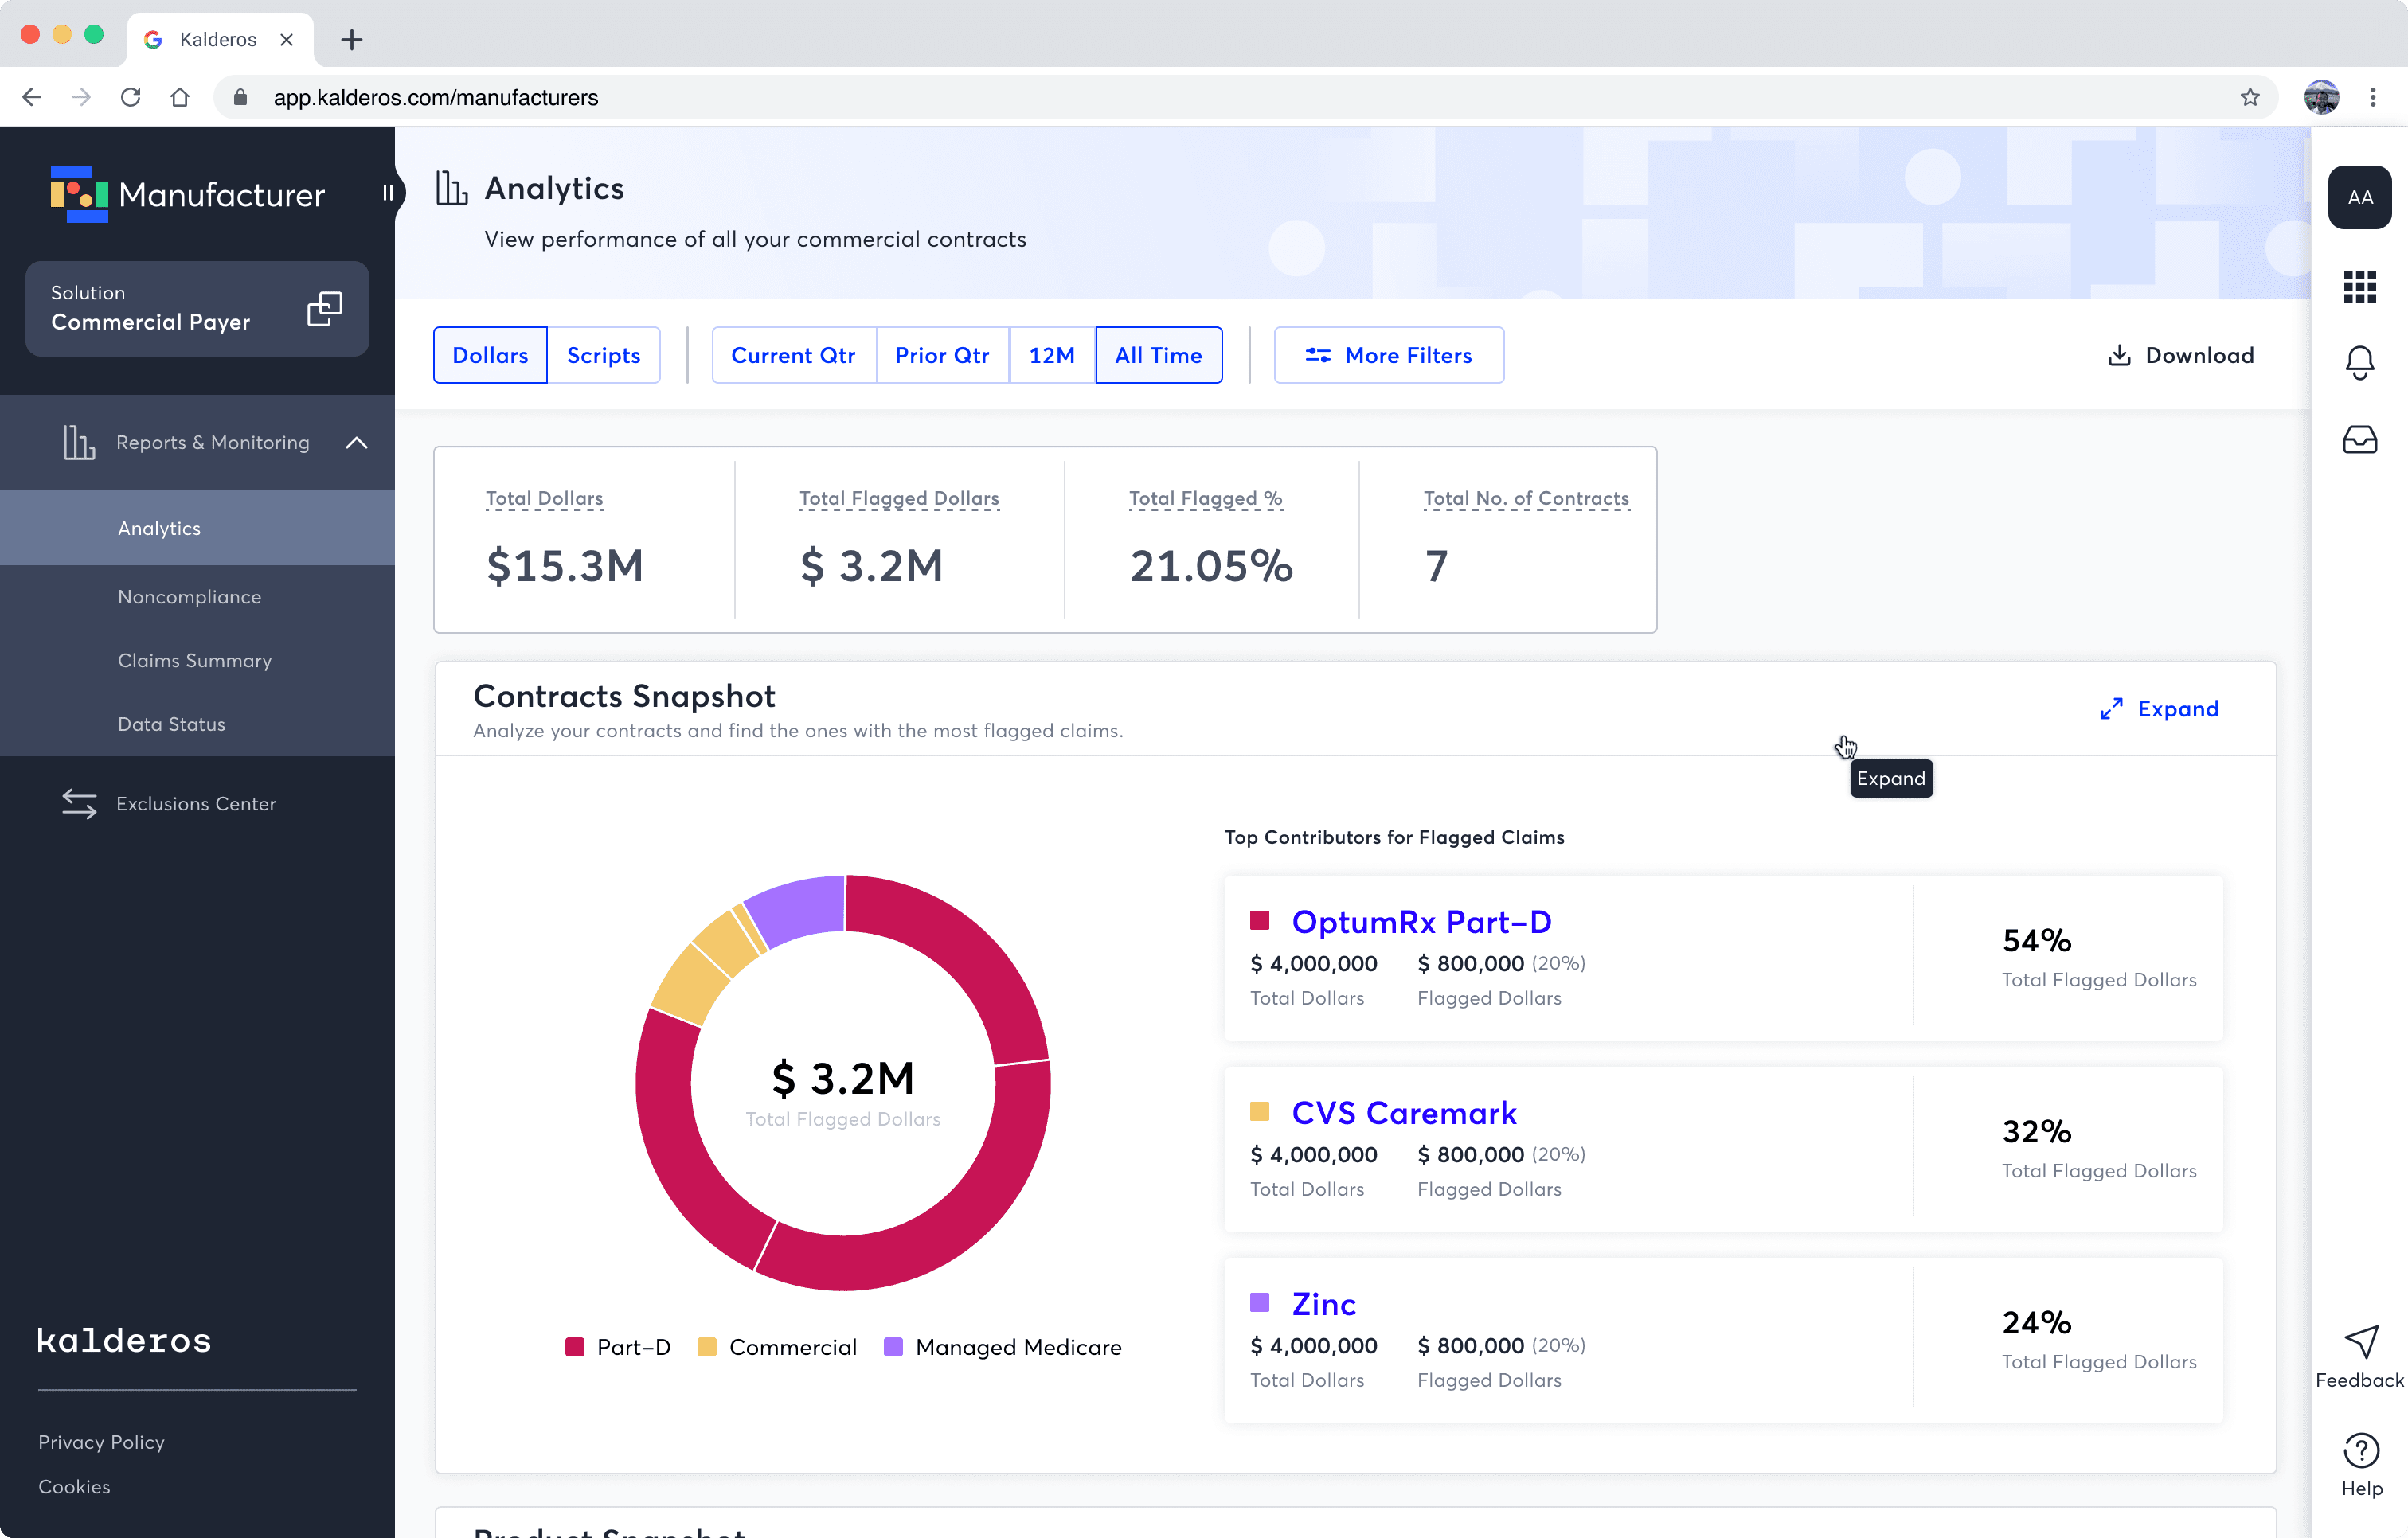Click the Solution switcher copy icon
The width and height of the screenshot is (2408, 1538).
point(324,309)
